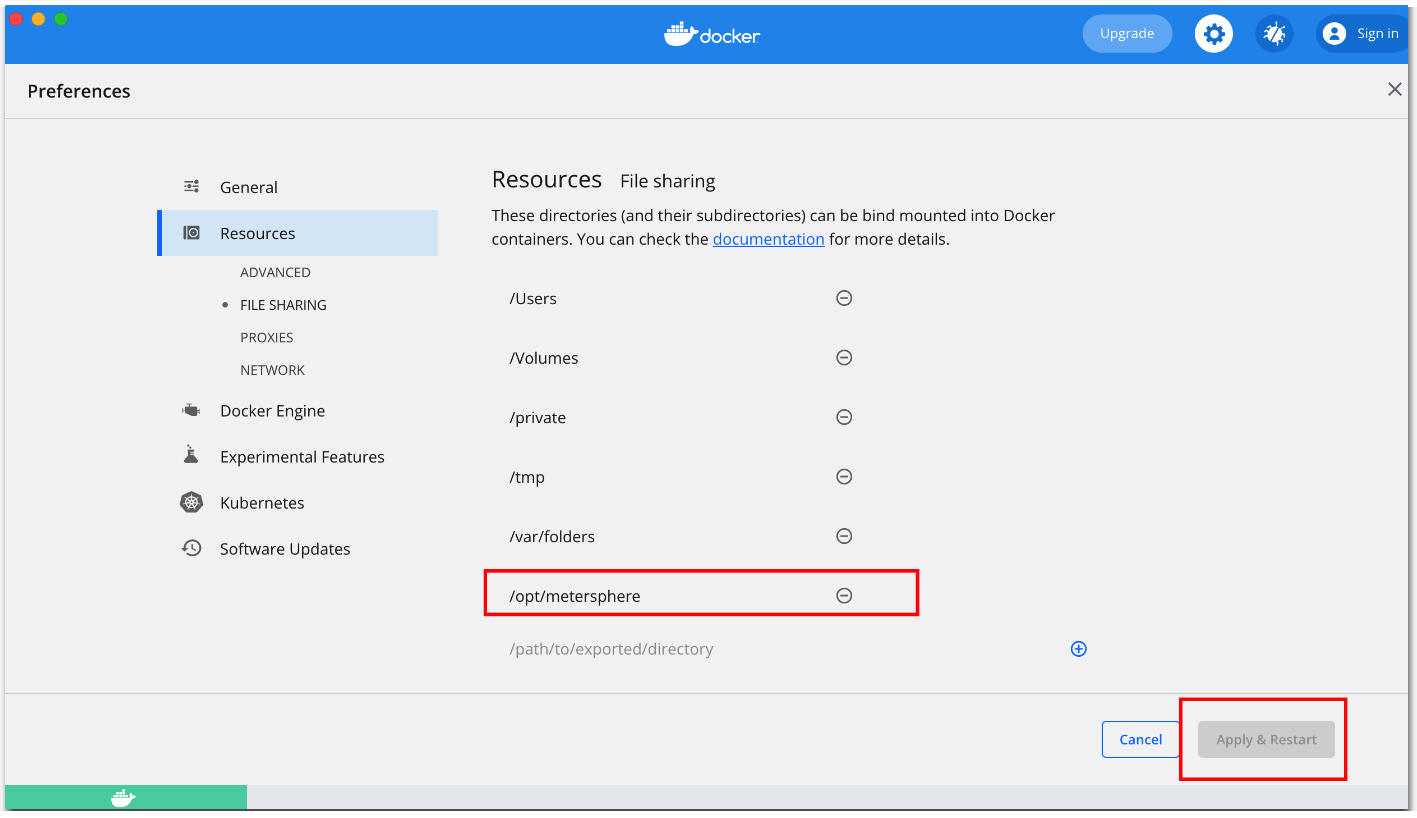The width and height of the screenshot is (1417, 818).
Task: Select the Proxies resources sub-tab
Action: coord(267,338)
